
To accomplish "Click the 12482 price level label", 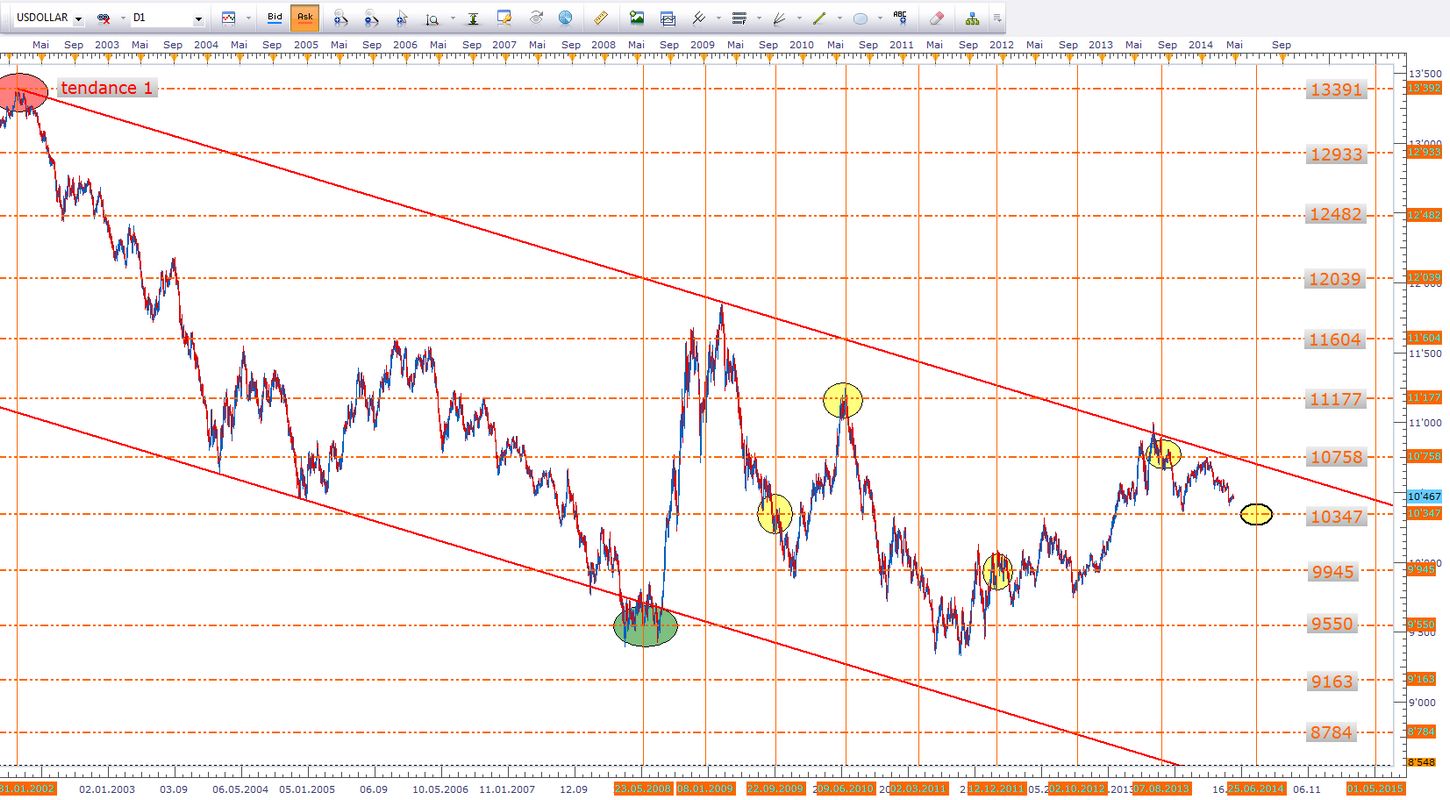I will [1335, 215].
